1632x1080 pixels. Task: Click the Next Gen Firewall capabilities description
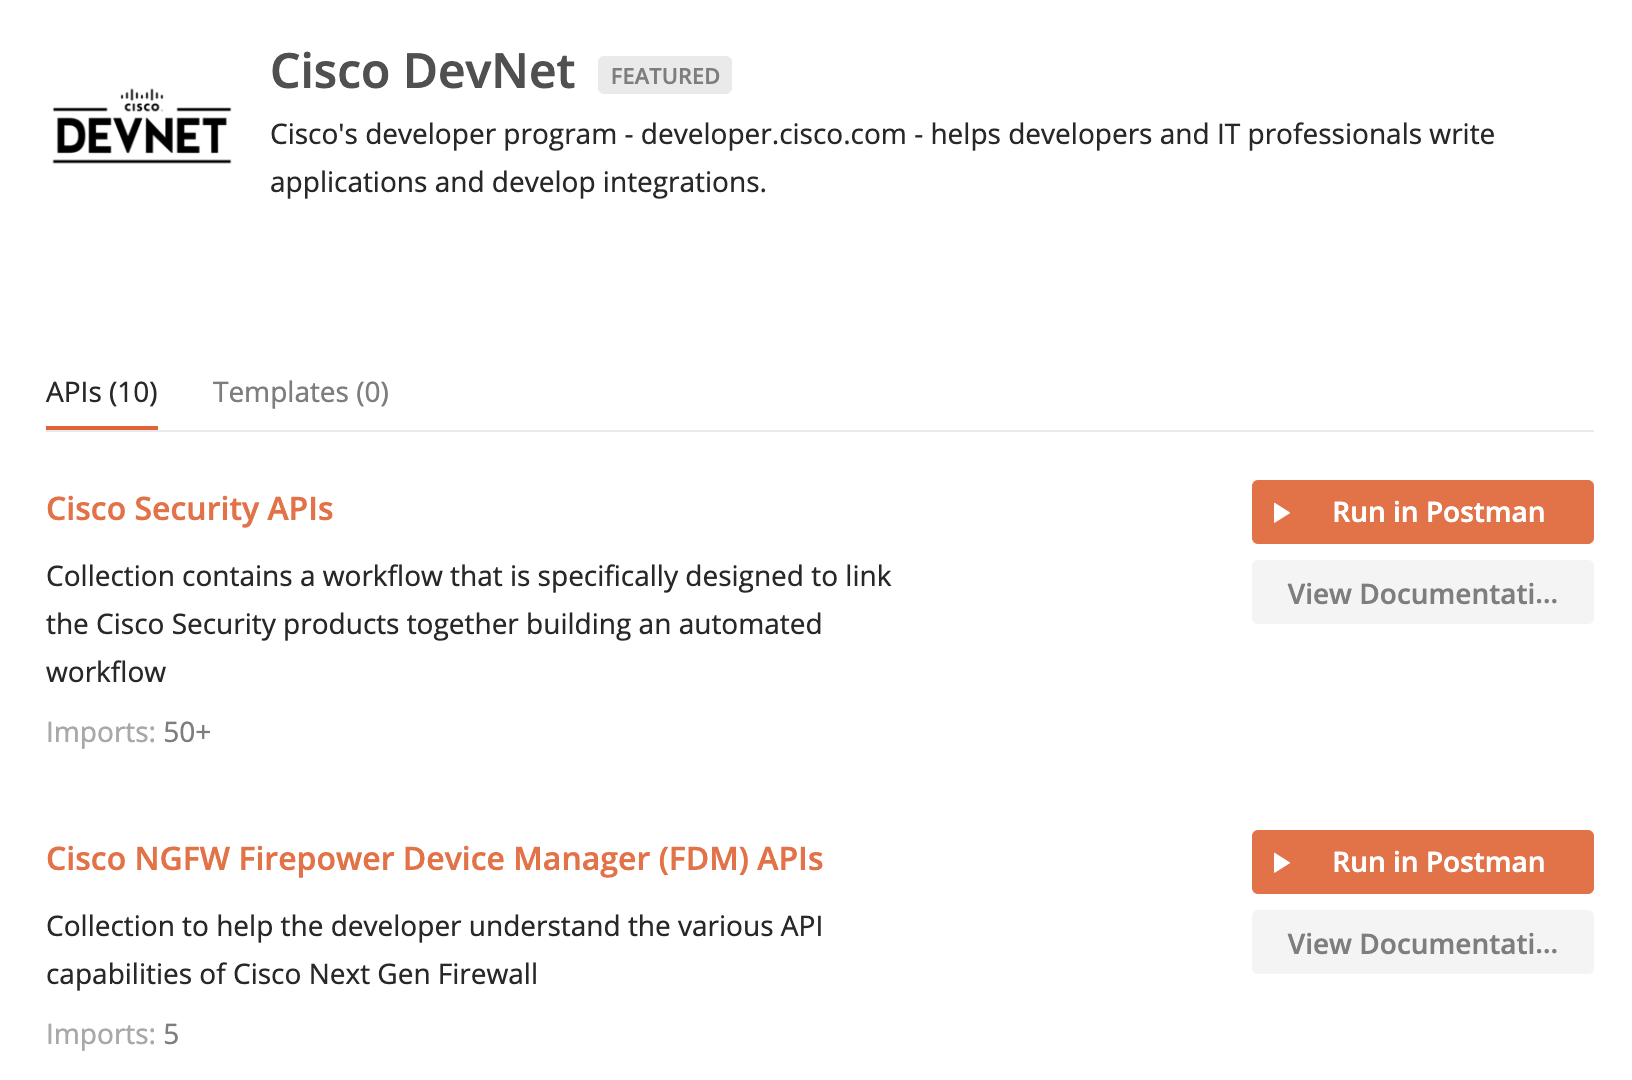[x=434, y=950]
